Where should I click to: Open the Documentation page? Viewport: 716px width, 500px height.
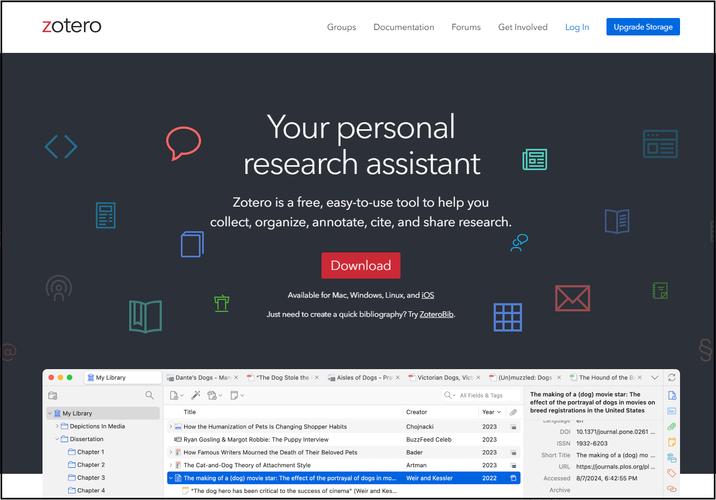(404, 27)
